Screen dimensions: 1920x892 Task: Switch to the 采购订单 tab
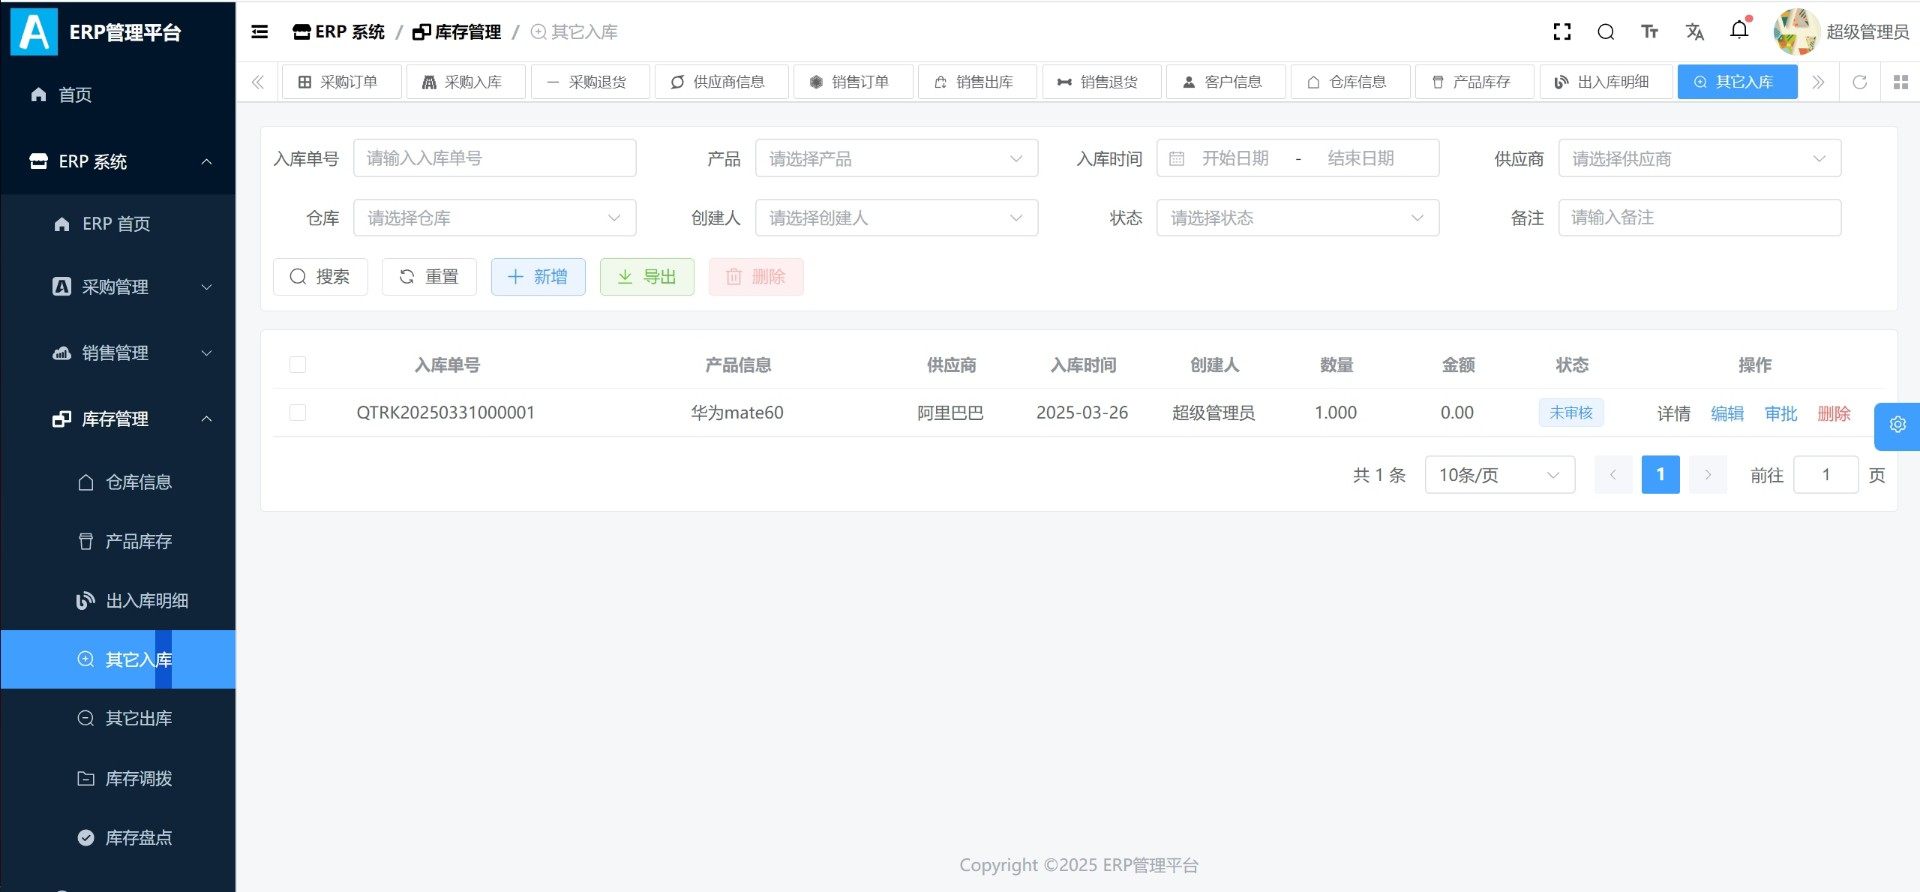pos(342,82)
